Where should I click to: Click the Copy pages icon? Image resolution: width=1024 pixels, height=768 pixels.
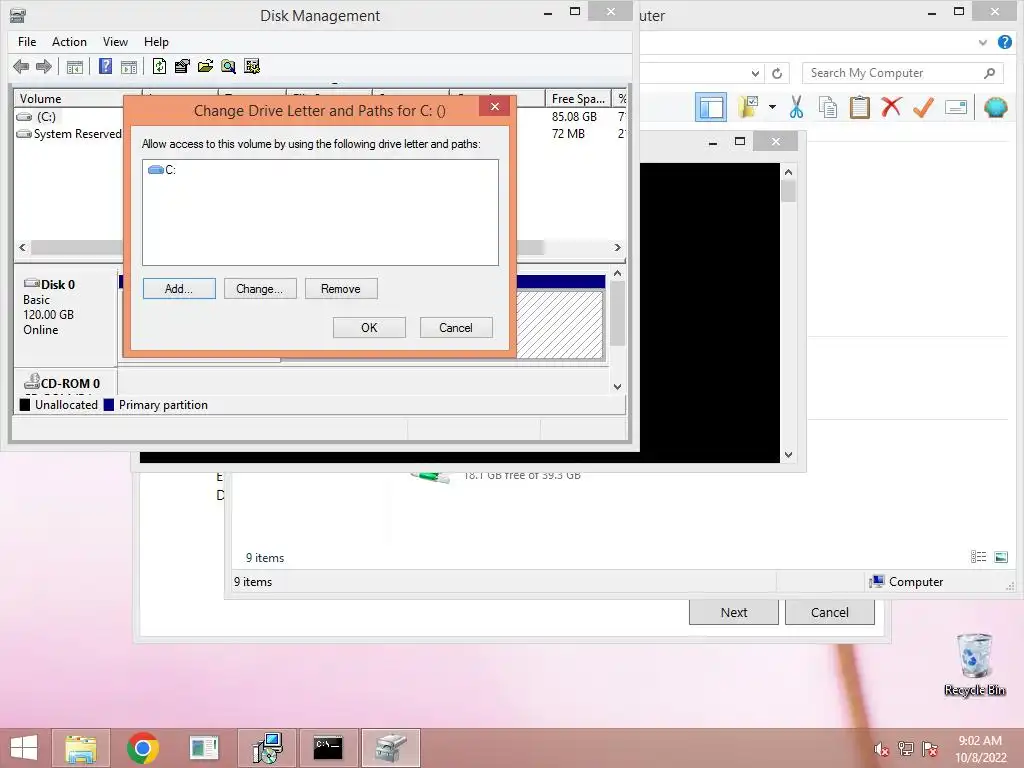coord(828,107)
